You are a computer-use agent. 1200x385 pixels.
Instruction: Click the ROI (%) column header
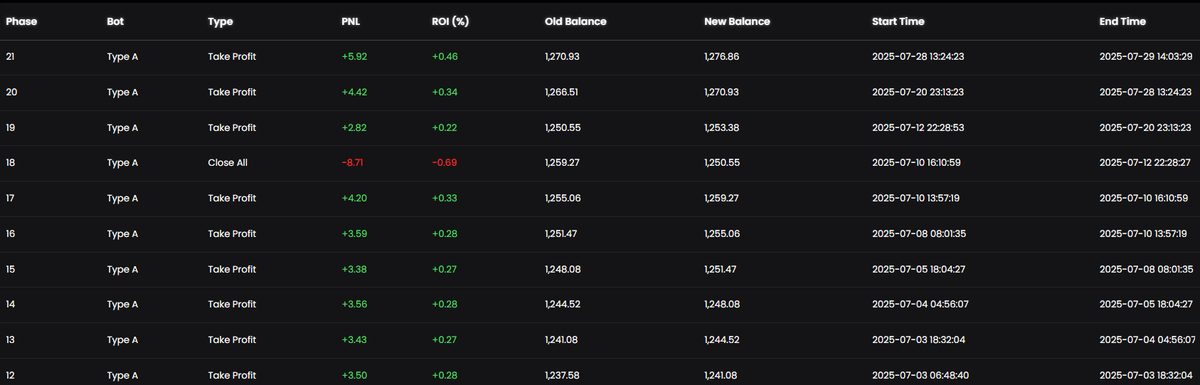point(449,21)
